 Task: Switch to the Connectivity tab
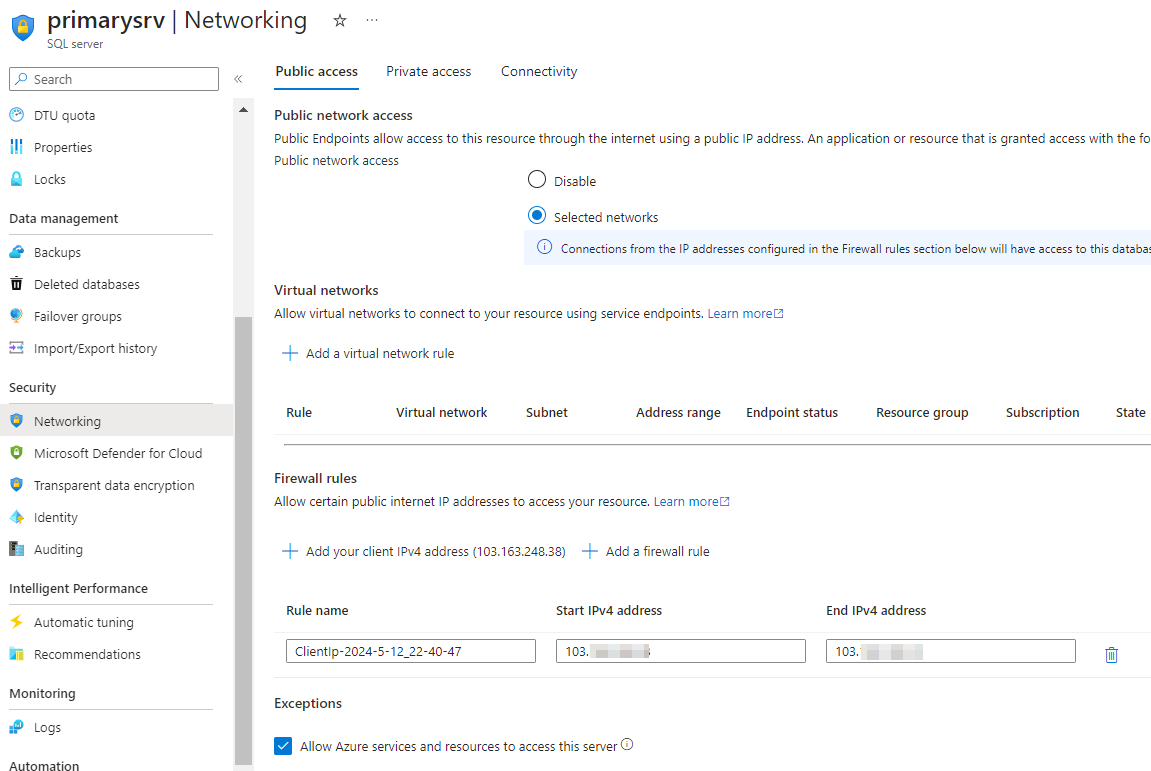(539, 71)
